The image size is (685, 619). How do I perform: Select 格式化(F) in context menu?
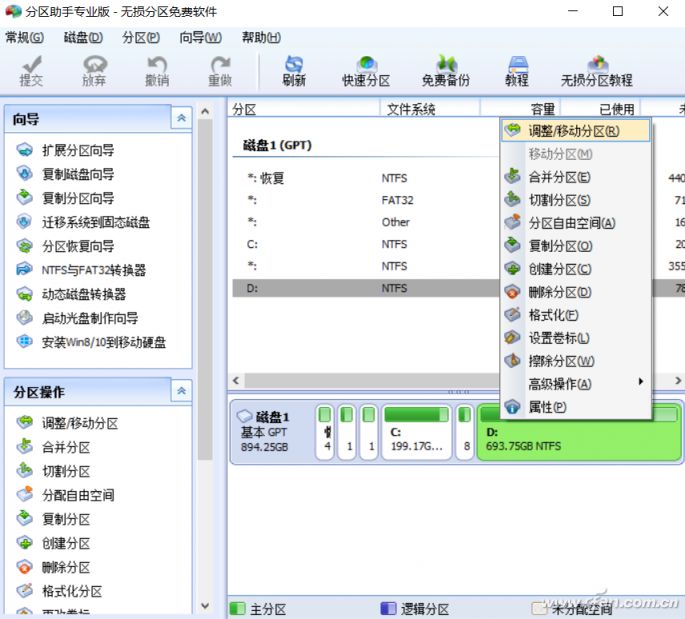[x=575, y=315]
